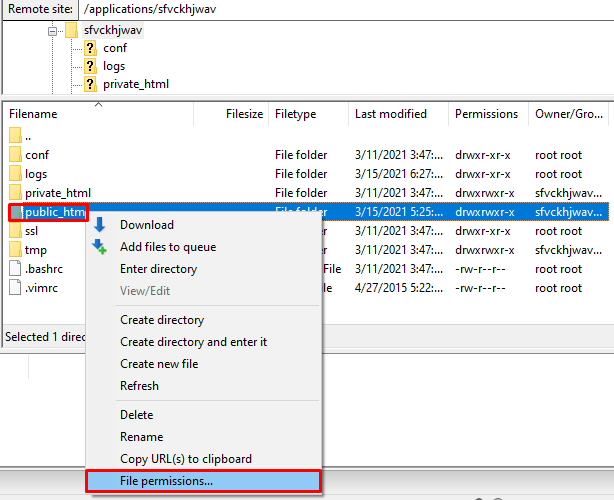Select conf node in remote tree
Viewport: 614px width, 500px height.
click(115, 48)
